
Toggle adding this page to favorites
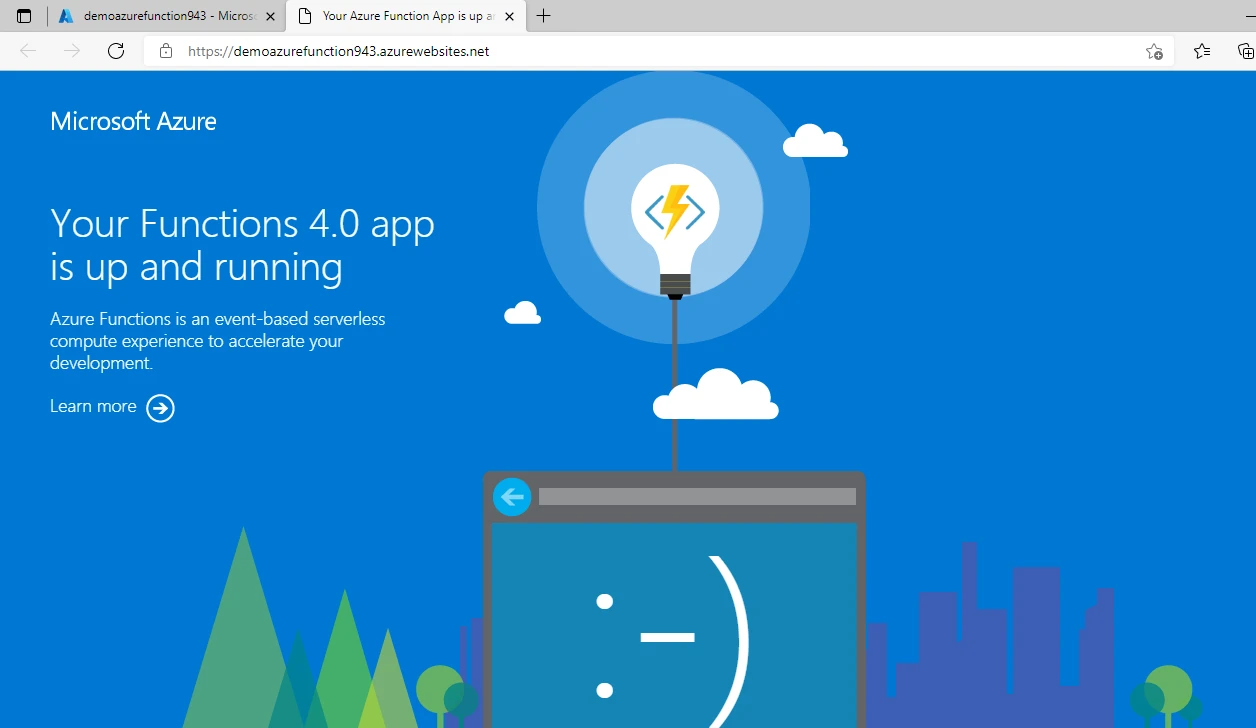click(x=1155, y=51)
